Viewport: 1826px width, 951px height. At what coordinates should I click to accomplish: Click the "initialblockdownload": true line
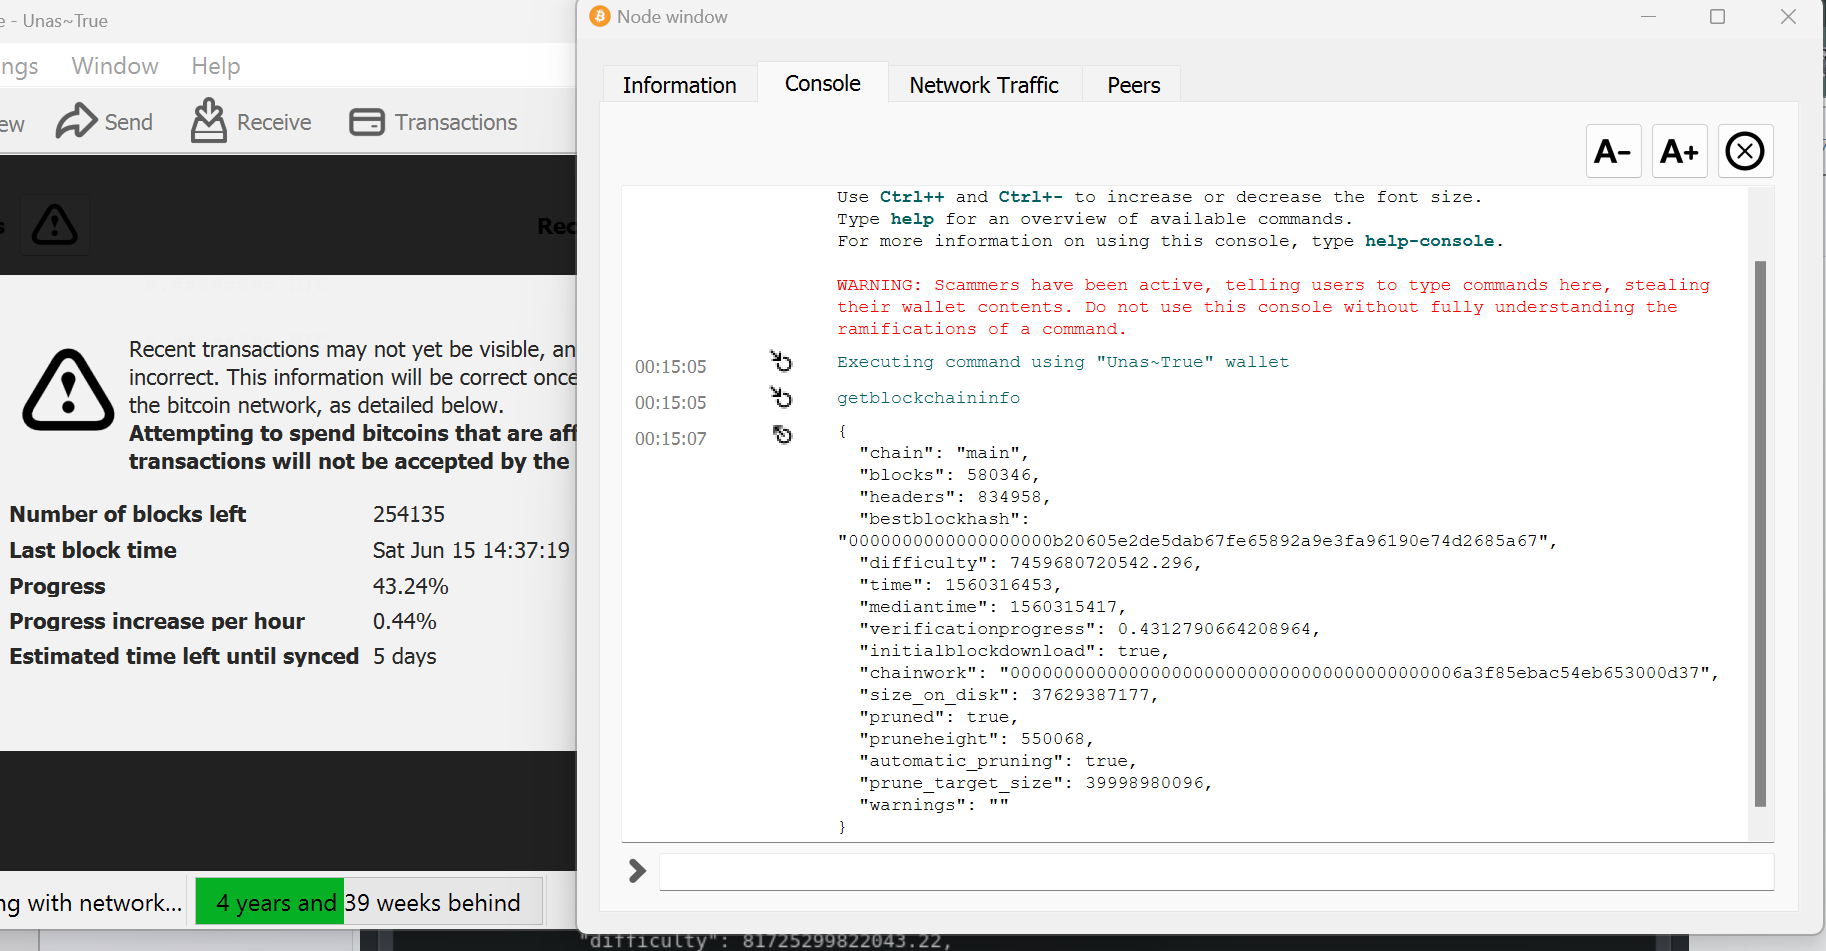coord(1014,651)
